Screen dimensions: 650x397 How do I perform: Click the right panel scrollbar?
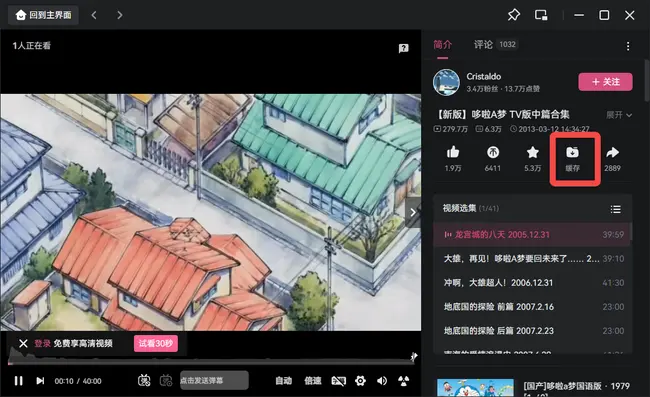point(647,81)
